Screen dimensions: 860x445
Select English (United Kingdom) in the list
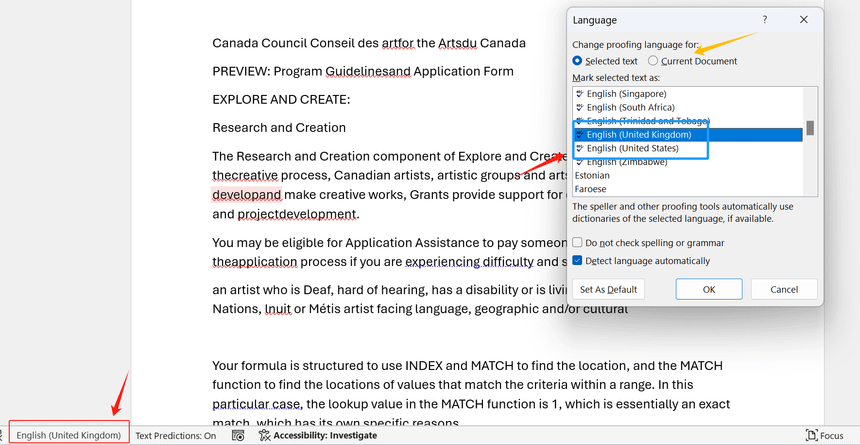coord(639,135)
